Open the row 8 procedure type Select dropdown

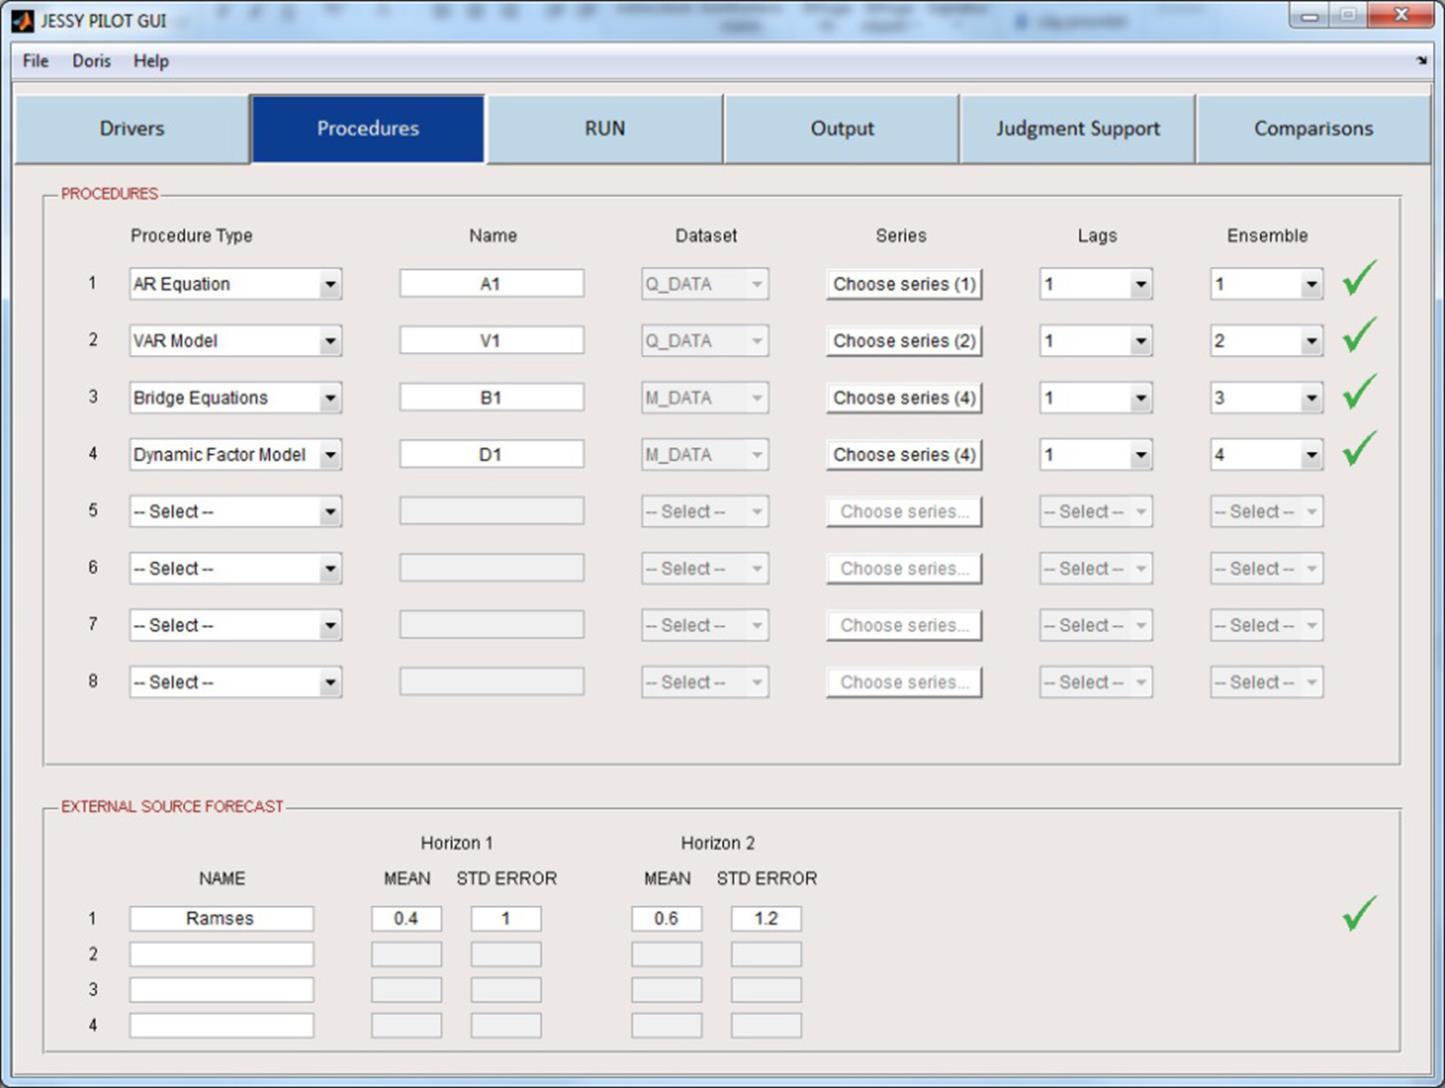(x=235, y=683)
